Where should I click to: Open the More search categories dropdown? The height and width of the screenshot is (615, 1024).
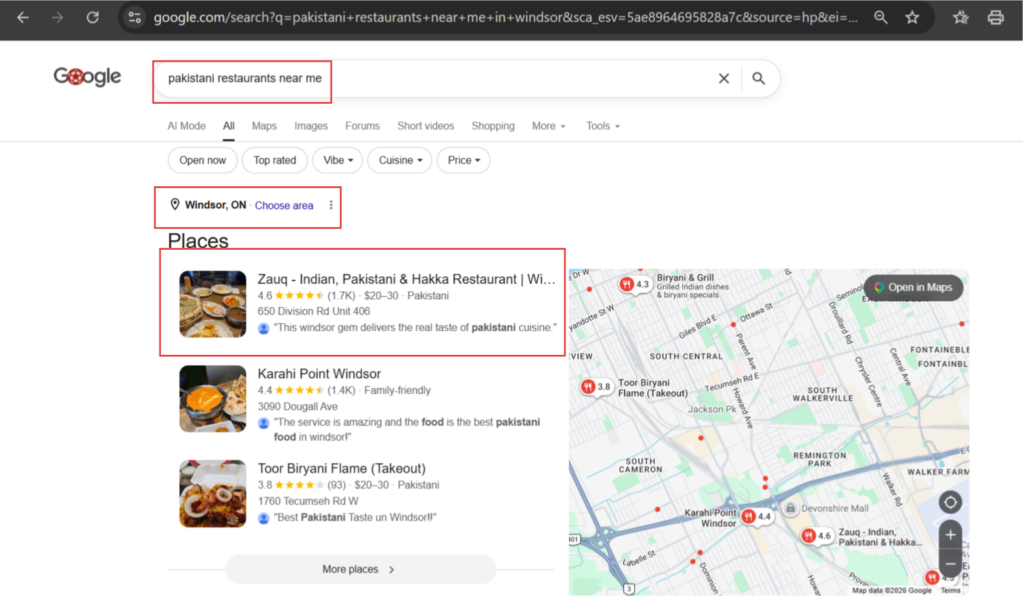coord(549,126)
